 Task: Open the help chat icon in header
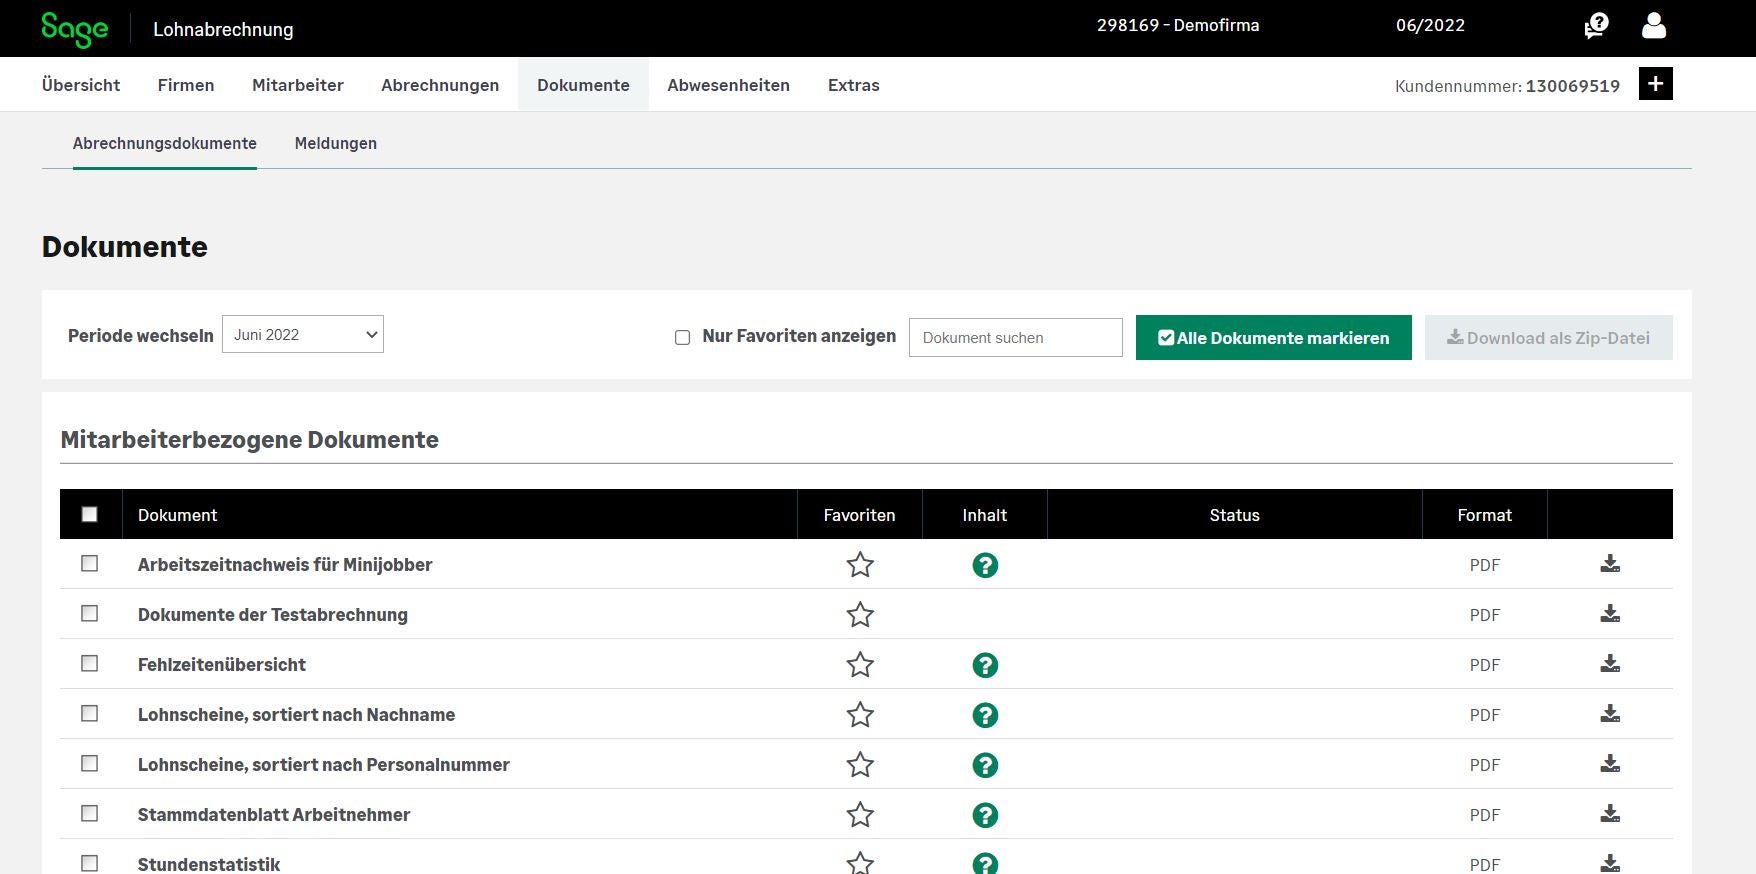click(1595, 26)
